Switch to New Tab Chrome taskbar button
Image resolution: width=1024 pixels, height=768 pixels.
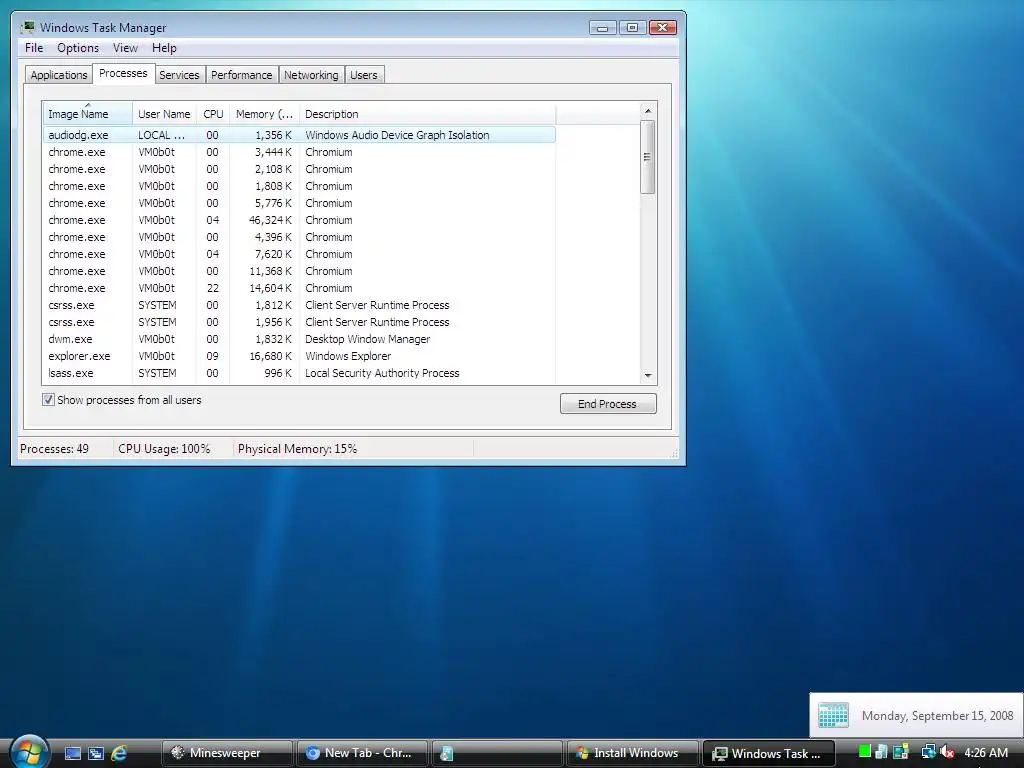click(x=362, y=753)
